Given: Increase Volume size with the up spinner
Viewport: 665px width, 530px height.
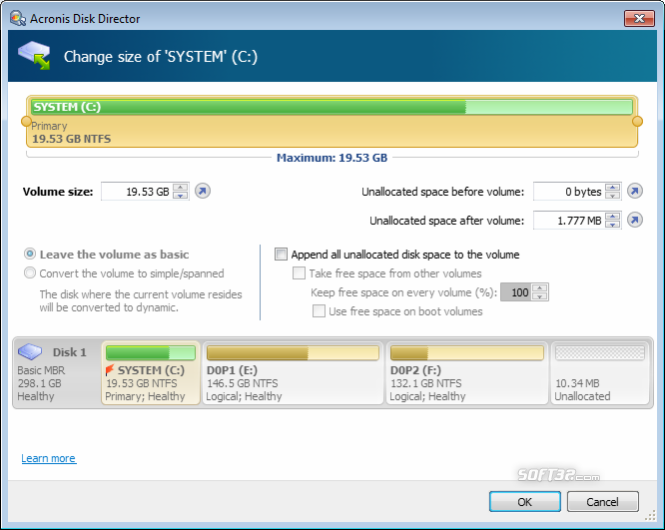Looking at the screenshot, I should 181,187.
